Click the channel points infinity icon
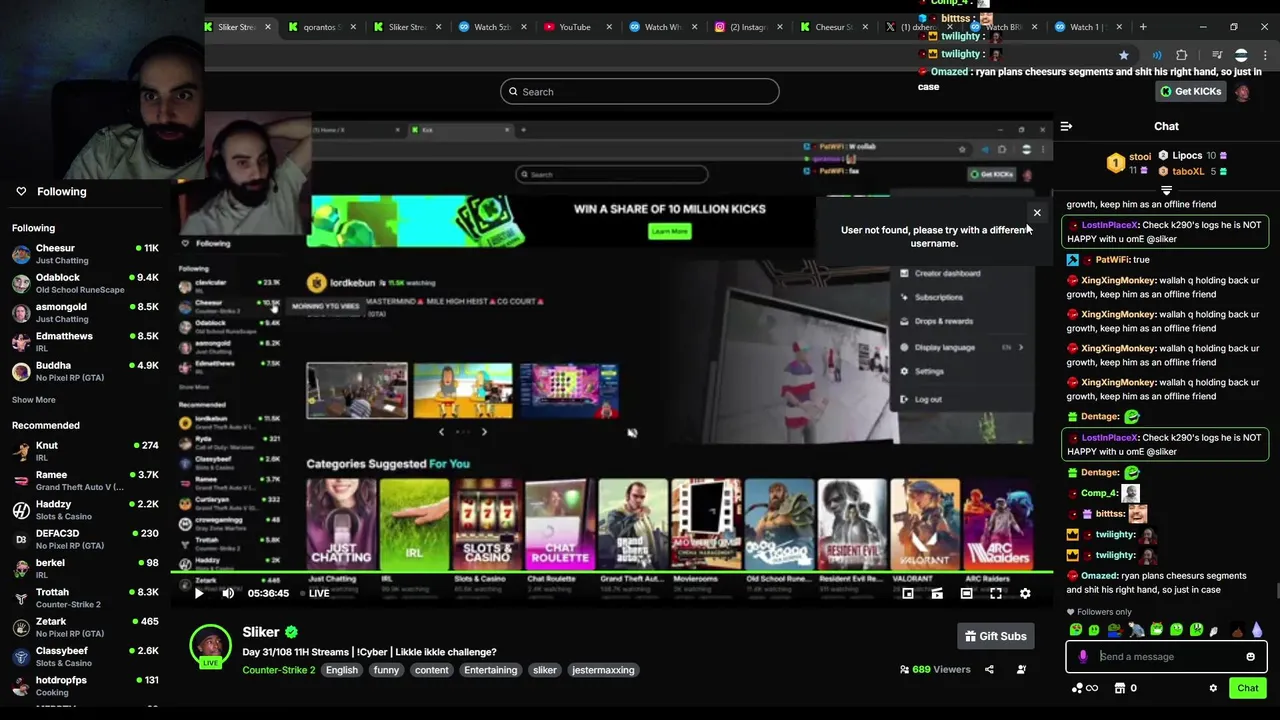Image resolution: width=1280 pixels, height=720 pixels. pos(1085,688)
